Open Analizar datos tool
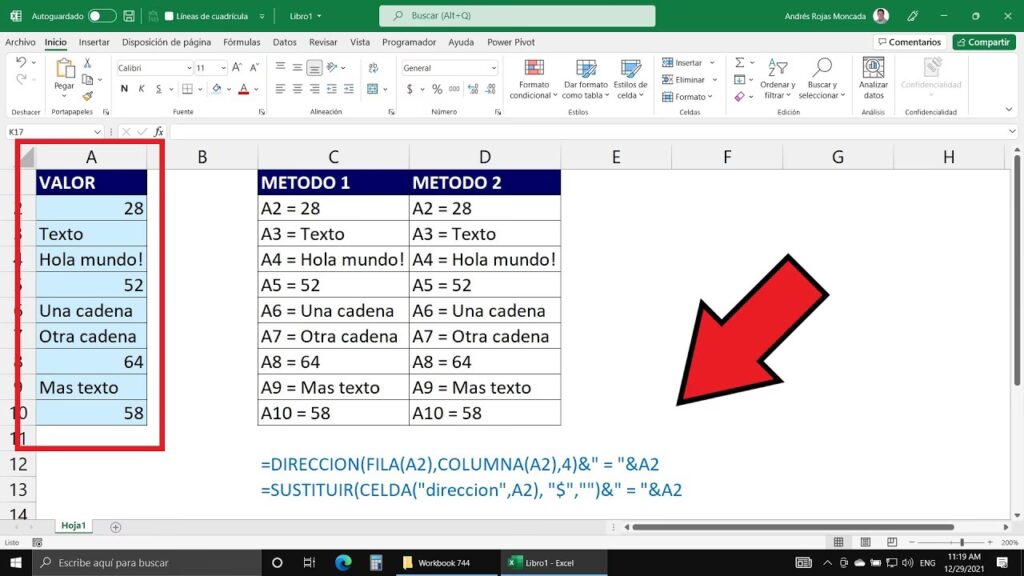Image resolution: width=1024 pixels, height=576 pixels. coord(873,78)
